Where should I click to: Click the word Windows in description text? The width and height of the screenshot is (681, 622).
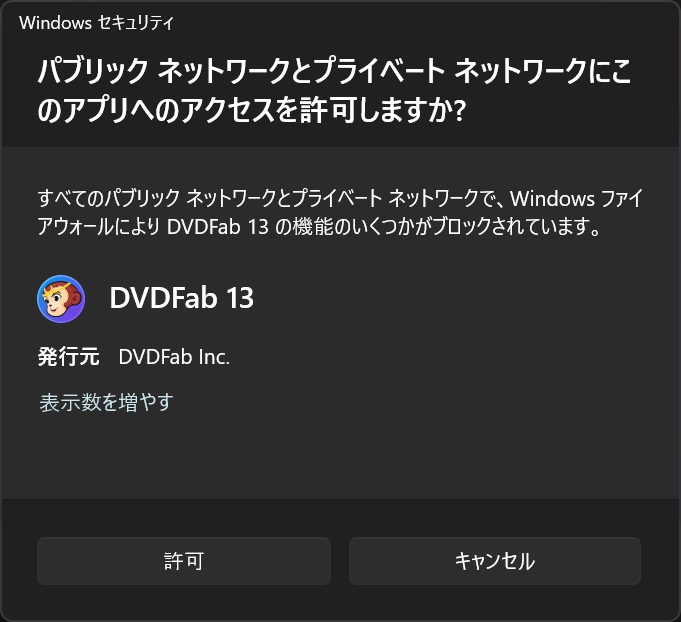[552, 199]
